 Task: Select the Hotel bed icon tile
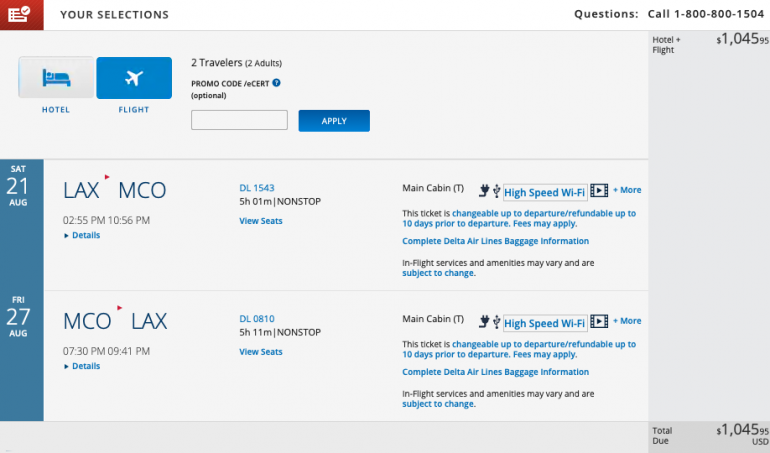click(x=56, y=78)
